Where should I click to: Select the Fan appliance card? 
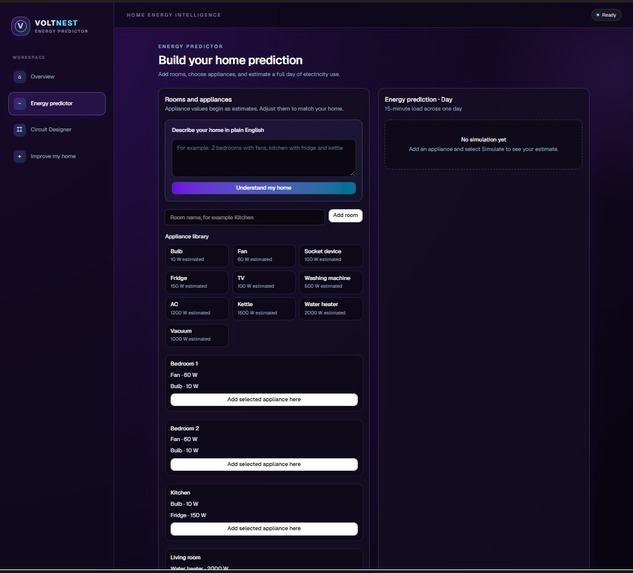click(264, 255)
